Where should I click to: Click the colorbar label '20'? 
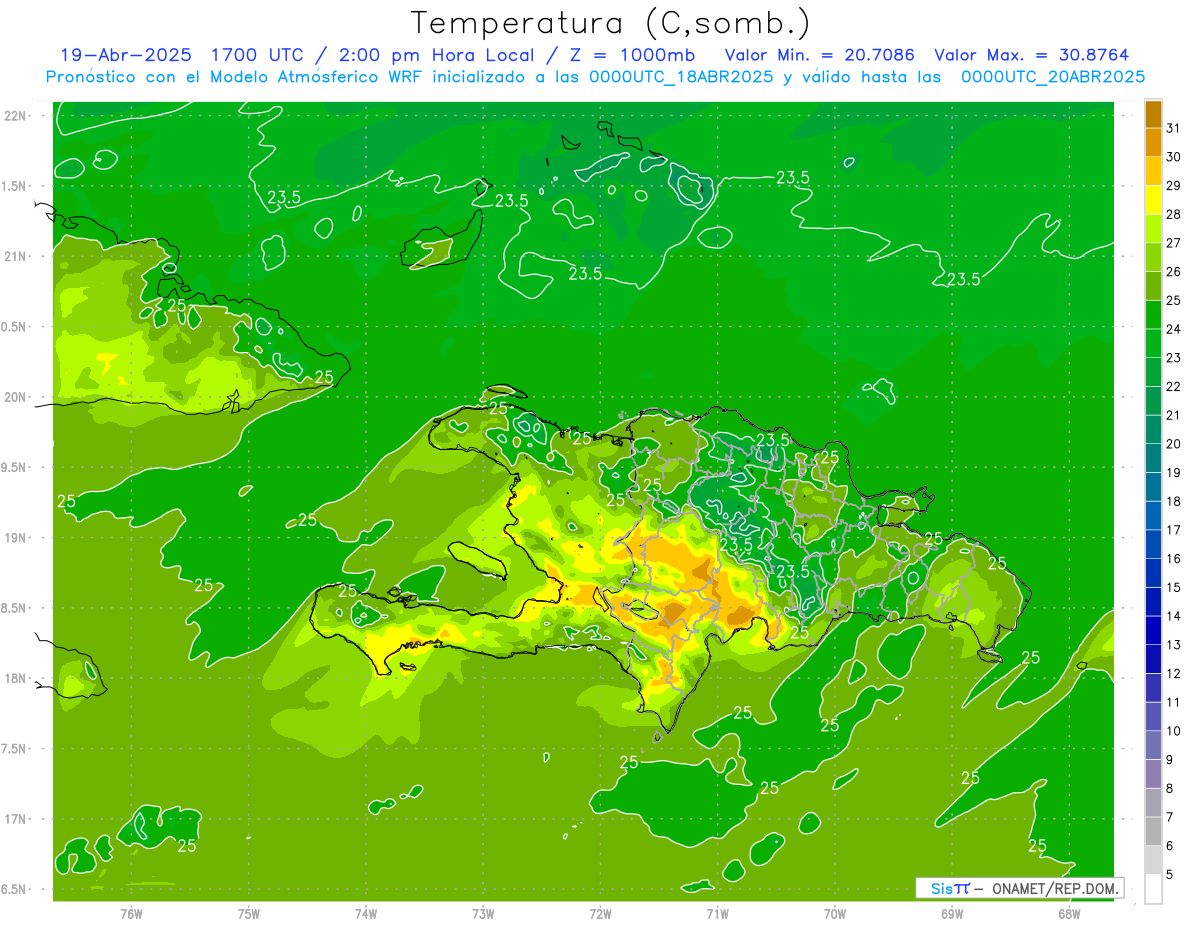click(x=1174, y=444)
